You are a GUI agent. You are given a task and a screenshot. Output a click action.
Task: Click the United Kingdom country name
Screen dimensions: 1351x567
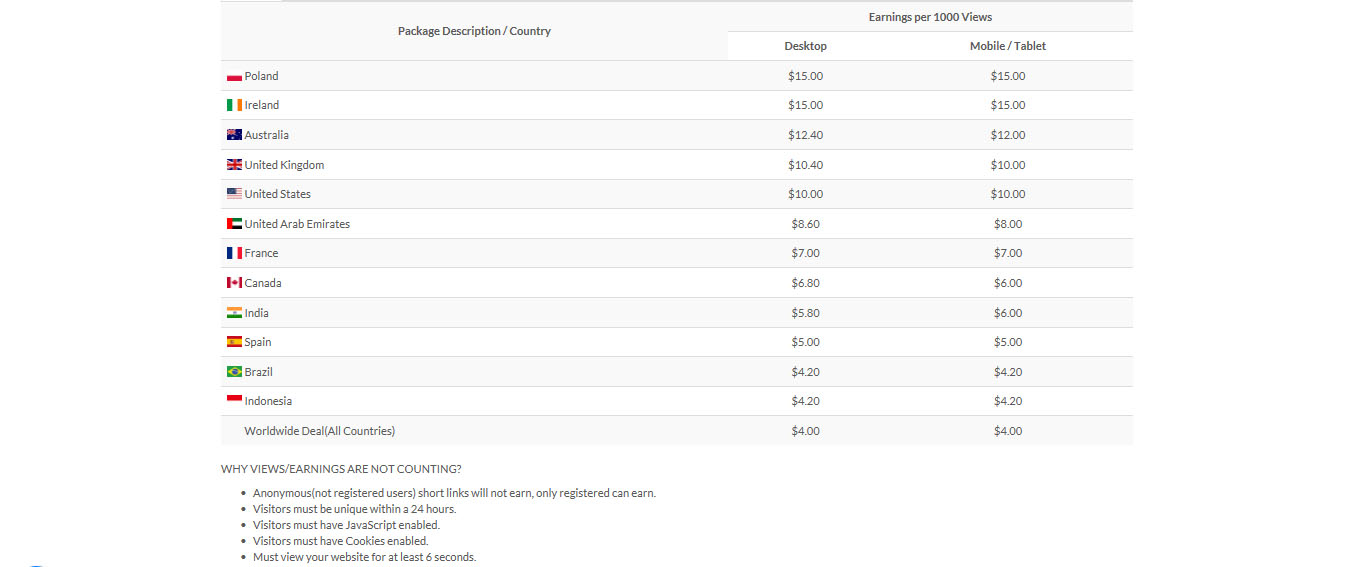(284, 165)
